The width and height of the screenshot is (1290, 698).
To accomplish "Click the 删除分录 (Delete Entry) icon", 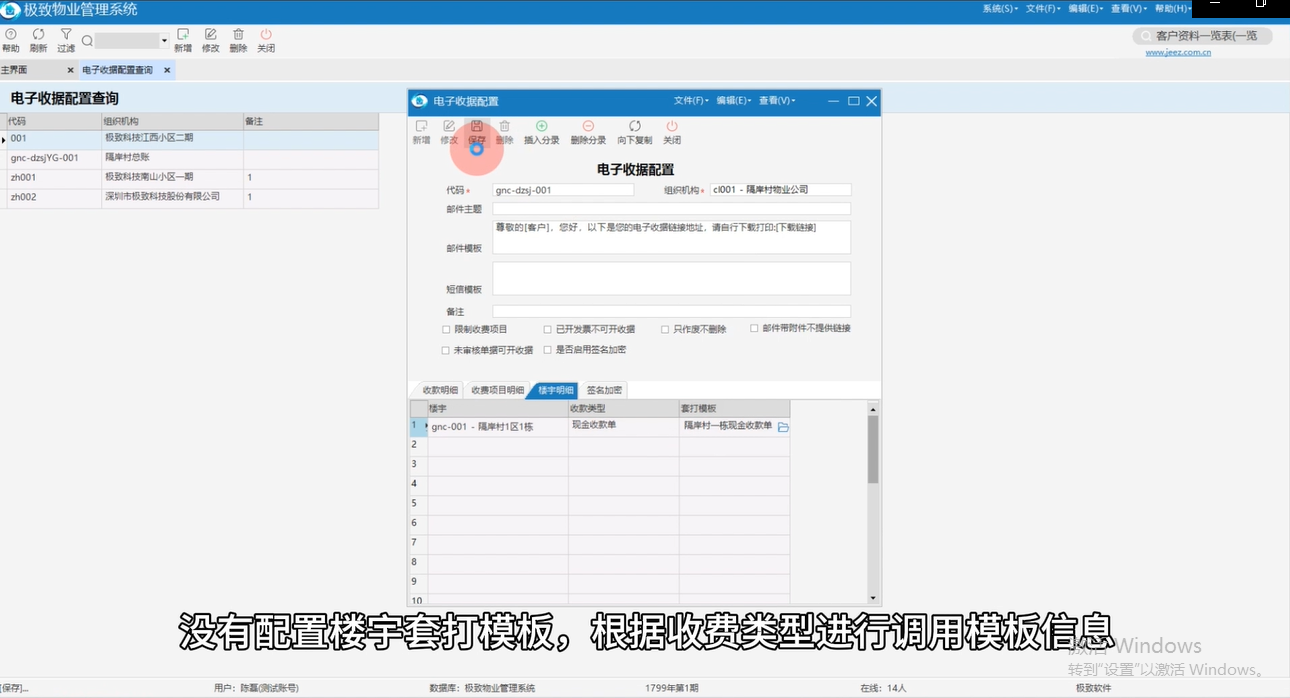I will (587, 131).
